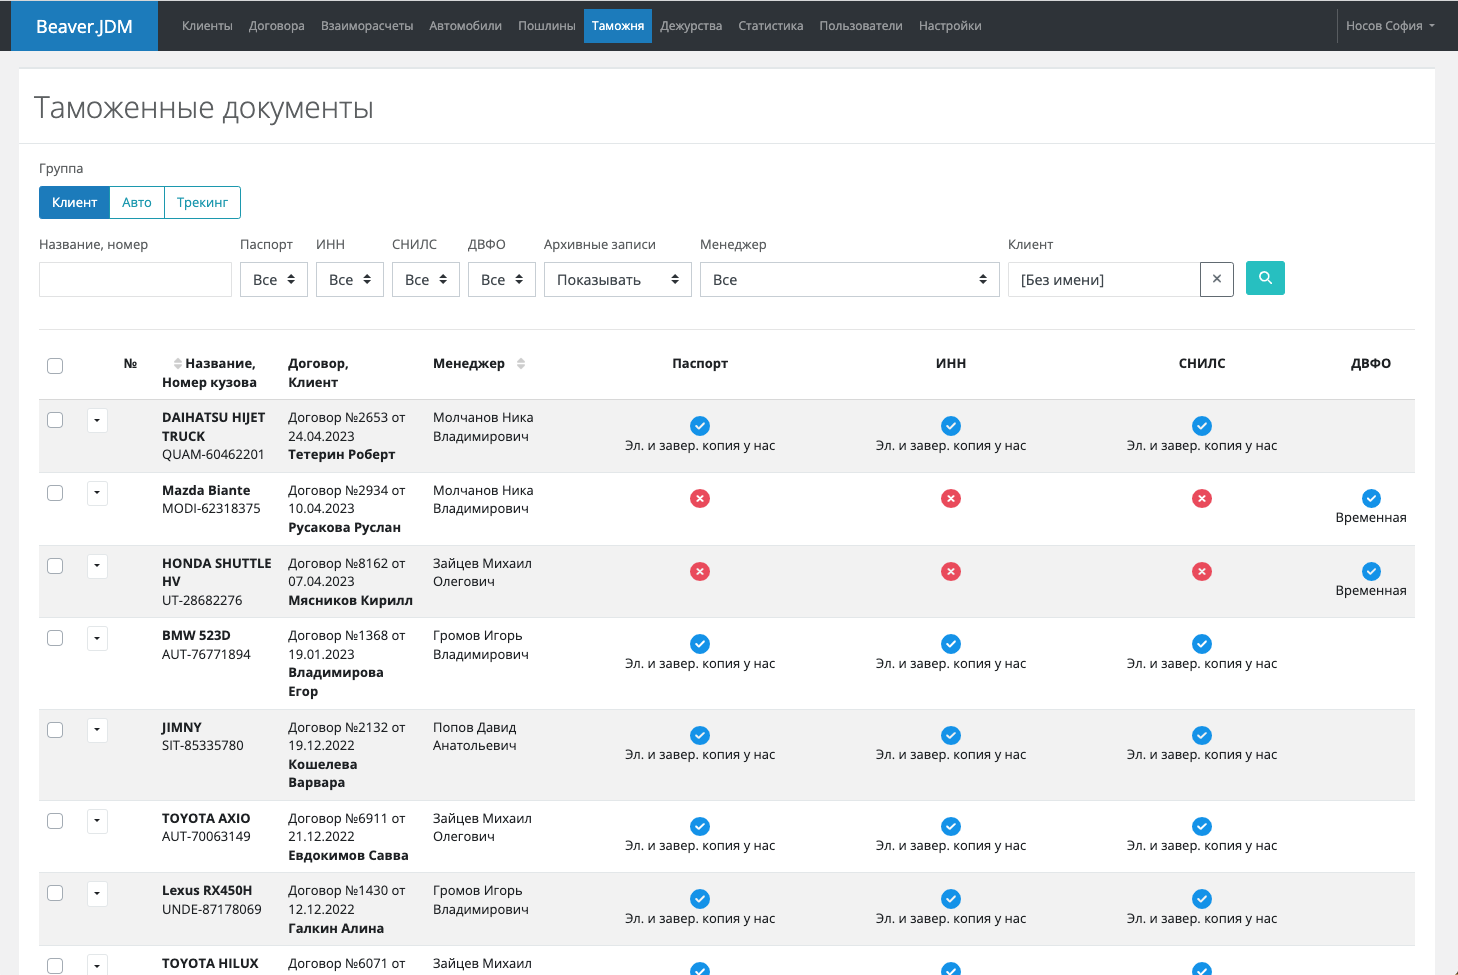The height and width of the screenshot is (975, 1458).
Task: Click ИНН checkmark icon for TOYOTA AXIO
Action: tap(950, 826)
